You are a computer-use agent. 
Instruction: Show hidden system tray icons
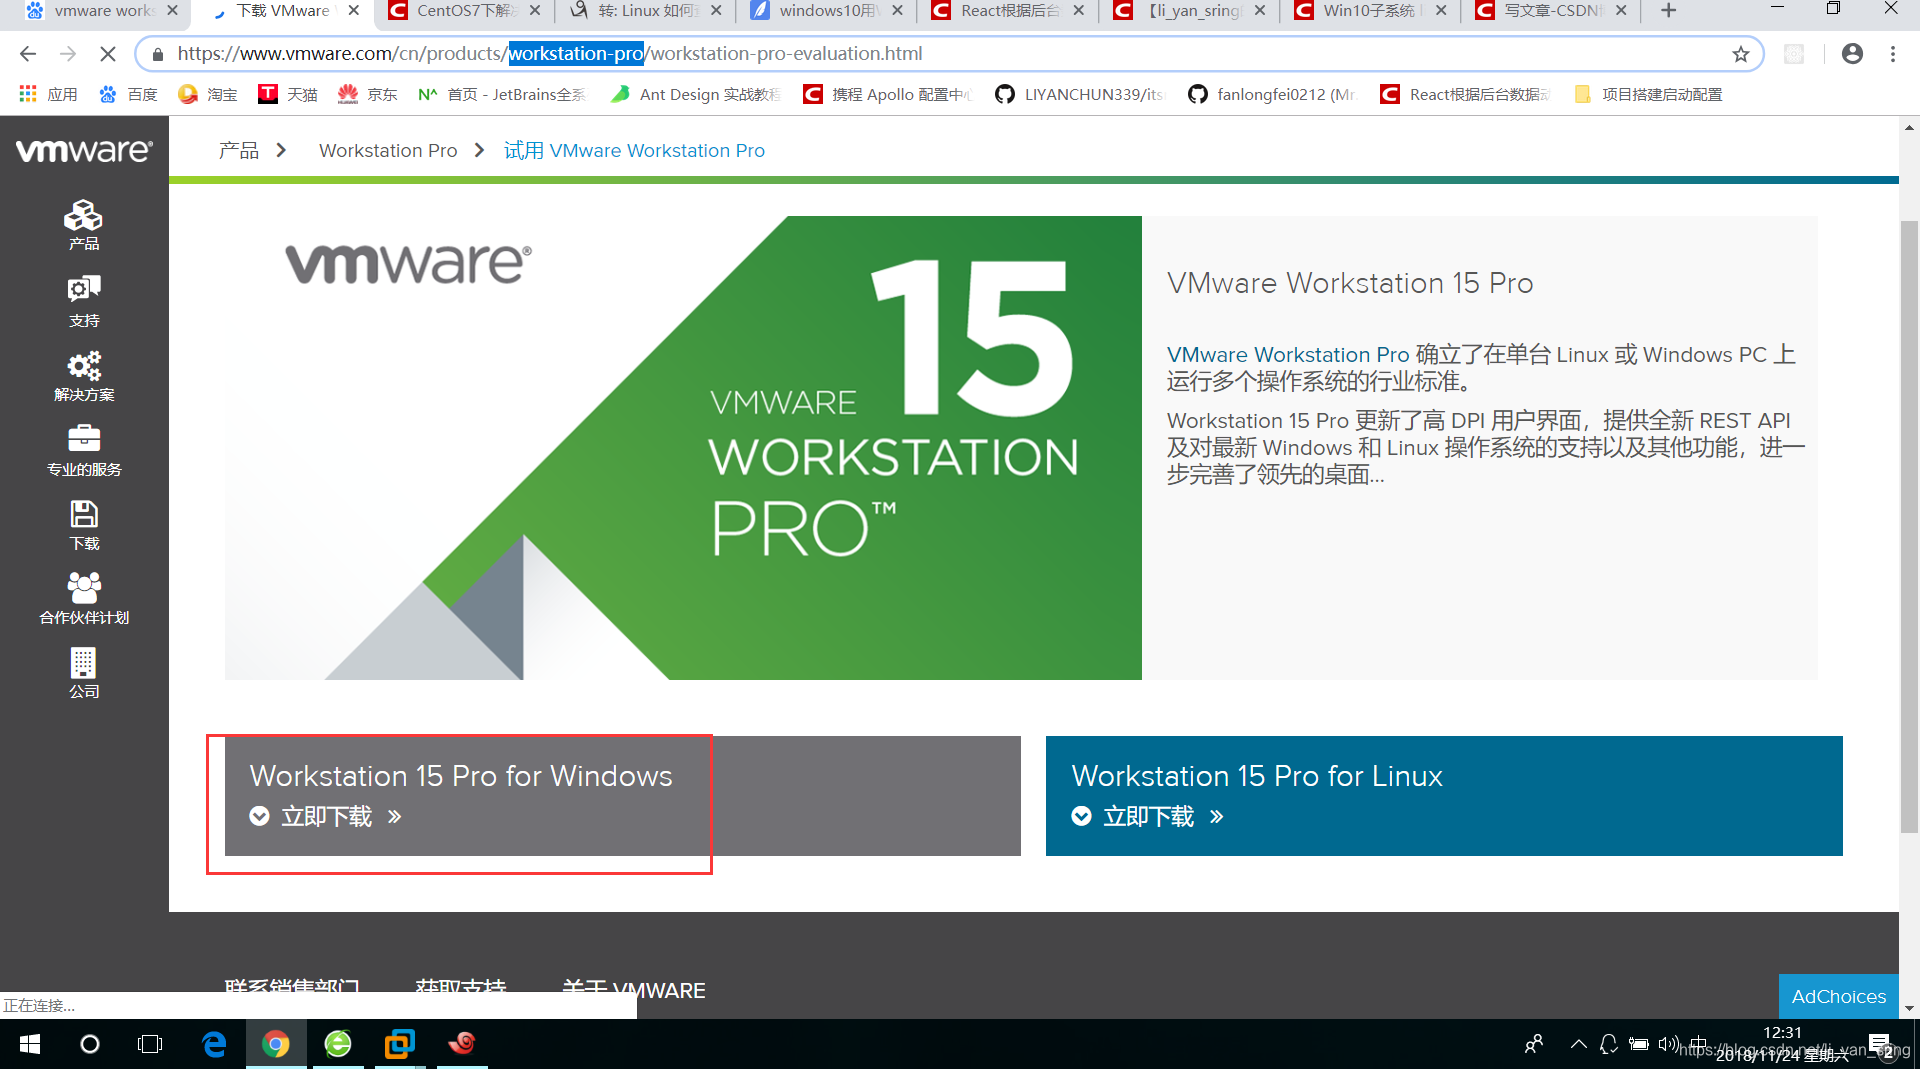(1578, 1044)
